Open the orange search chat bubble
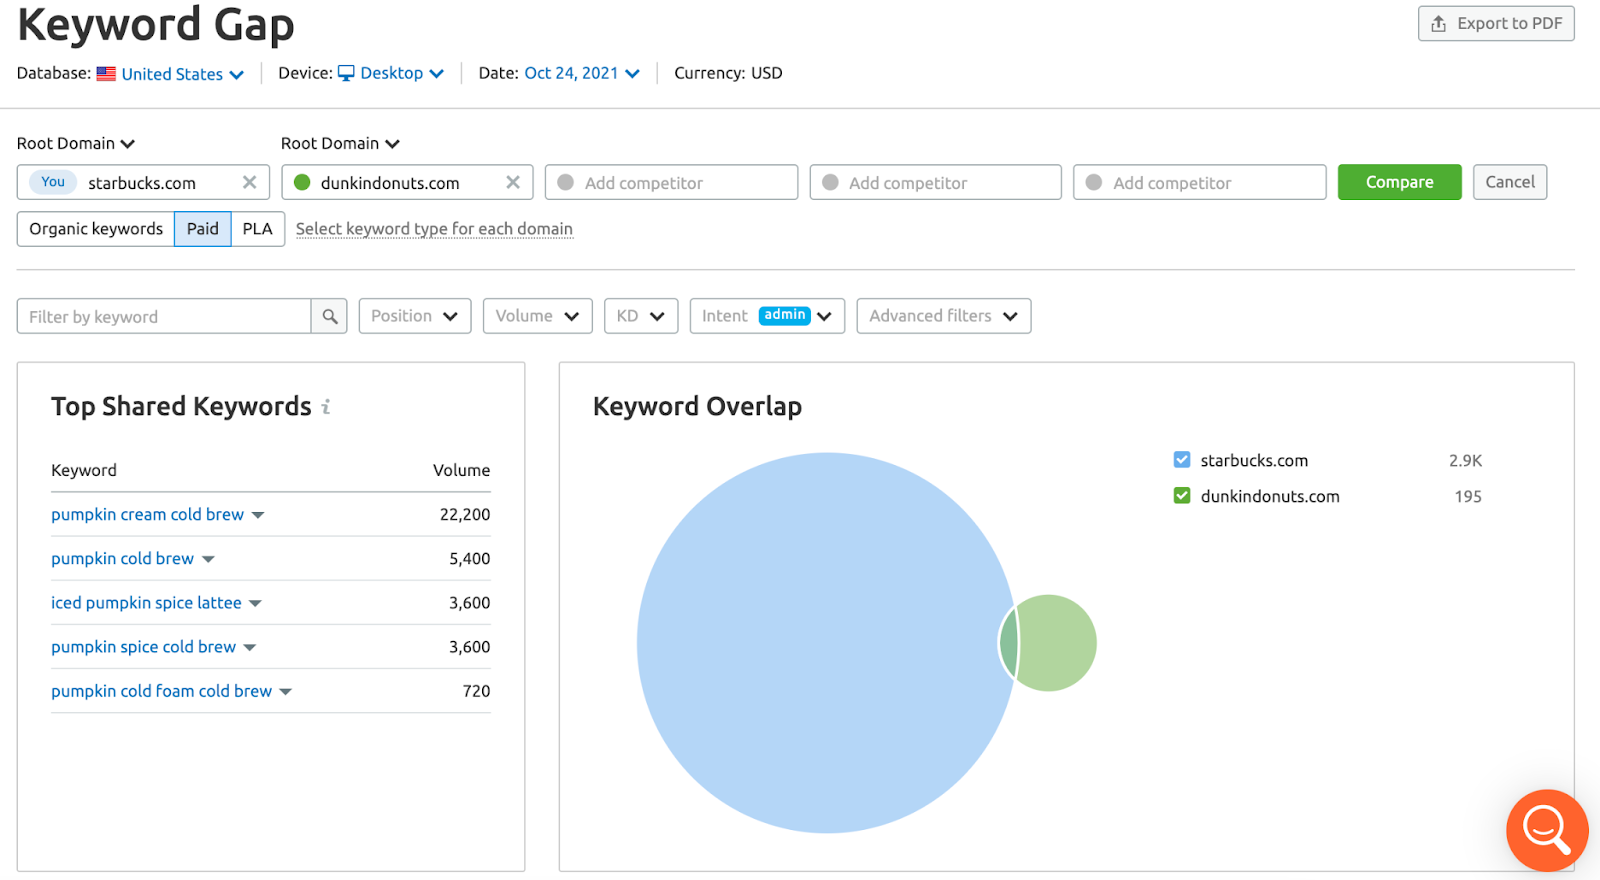 point(1547,830)
